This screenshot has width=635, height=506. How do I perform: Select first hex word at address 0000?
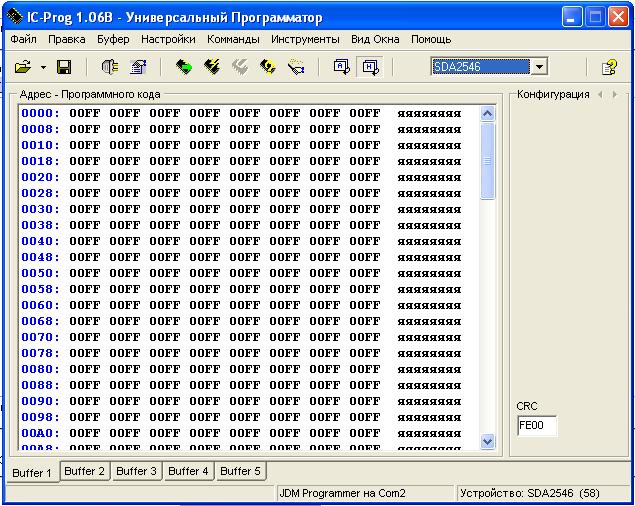[x=85, y=113]
